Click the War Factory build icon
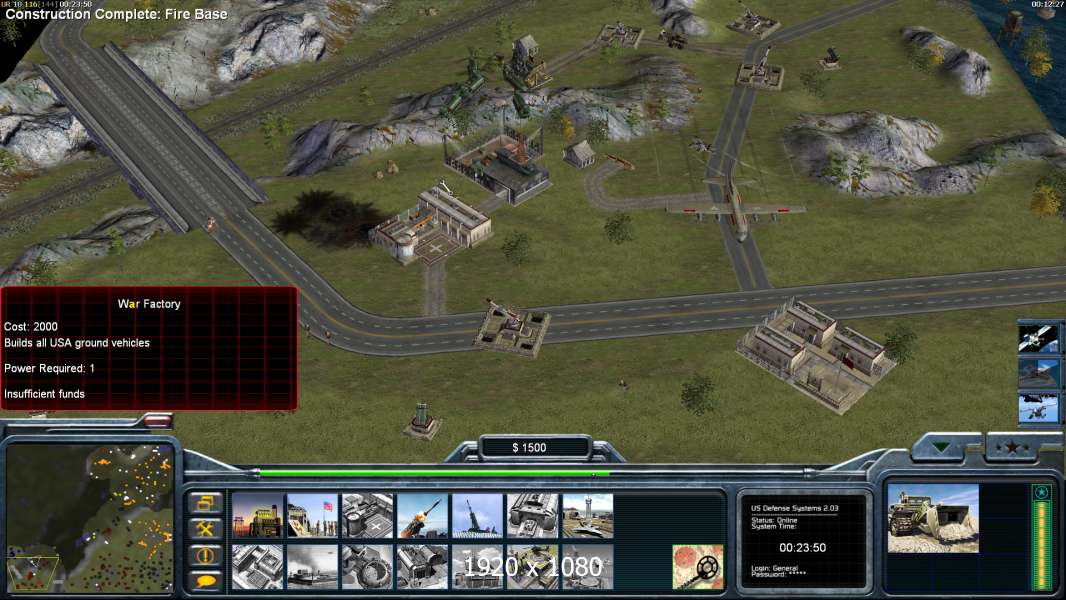This screenshot has width=1066, height=600. (x=532, y=516)
